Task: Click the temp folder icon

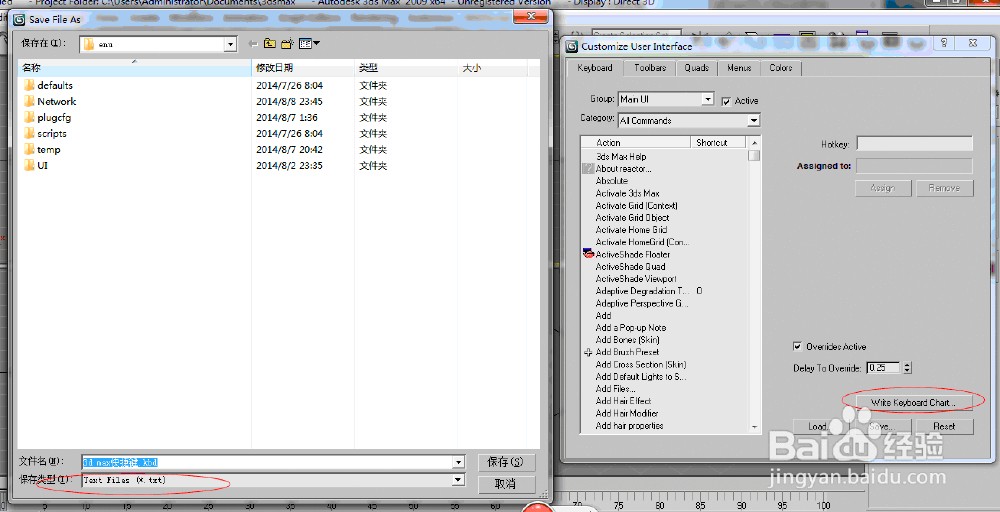Action: pyautogui.click(x=29, y=149)
